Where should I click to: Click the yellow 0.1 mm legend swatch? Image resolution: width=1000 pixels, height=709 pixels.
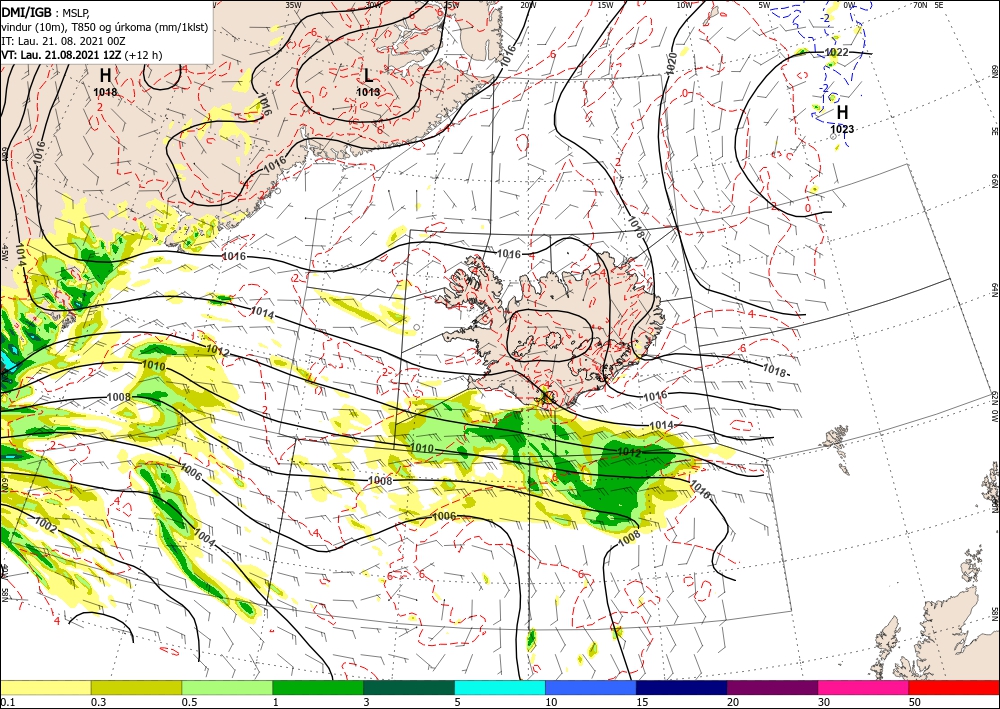pos(45,687)
